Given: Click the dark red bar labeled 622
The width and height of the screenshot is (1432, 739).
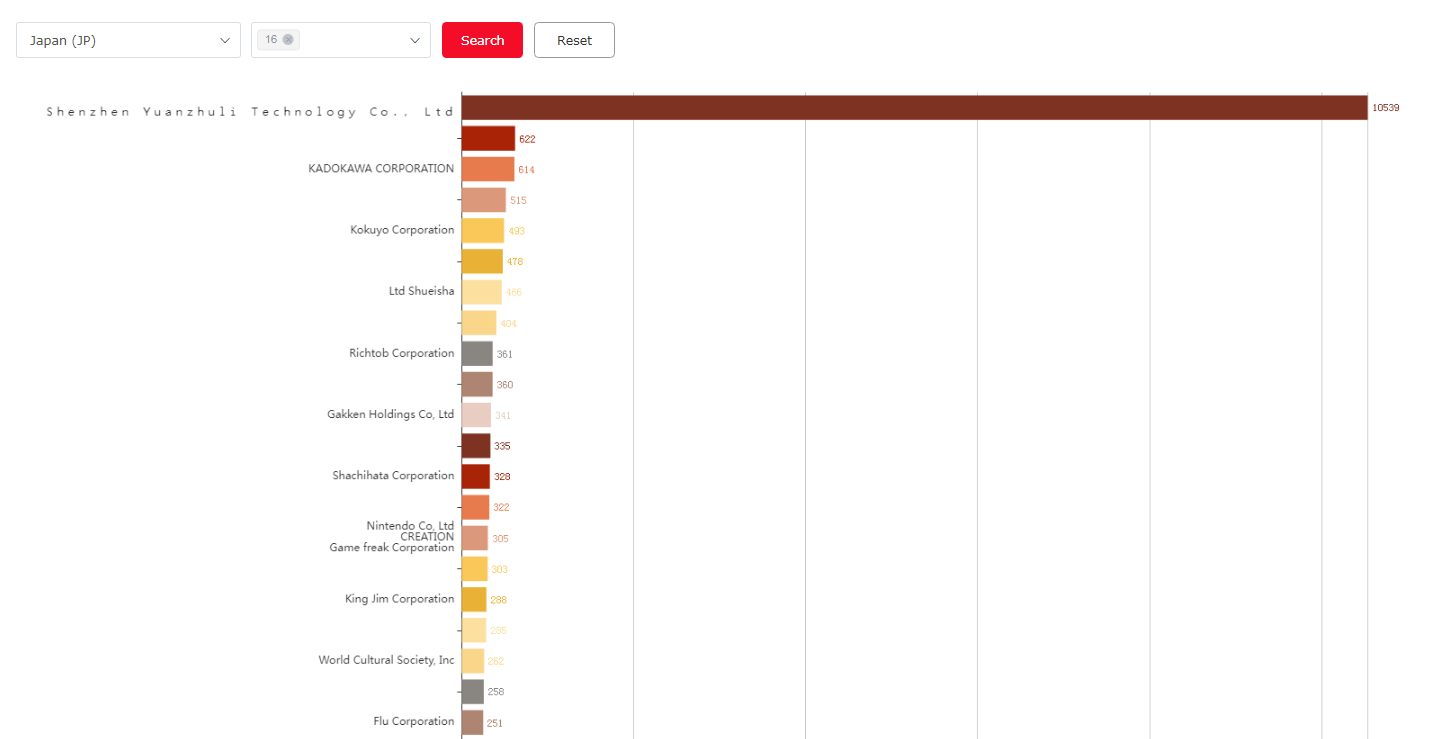Looking at the screenshot, I should (x=488, y=139).
